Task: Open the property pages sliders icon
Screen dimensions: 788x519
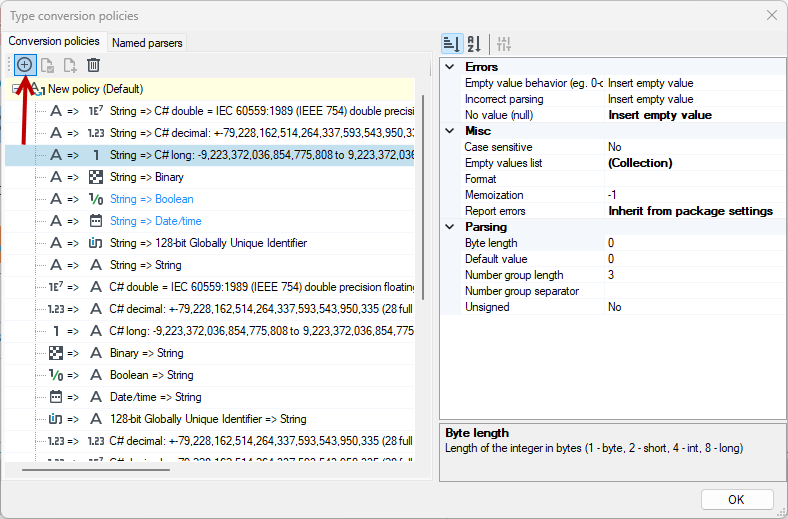Action: point(504,44)
